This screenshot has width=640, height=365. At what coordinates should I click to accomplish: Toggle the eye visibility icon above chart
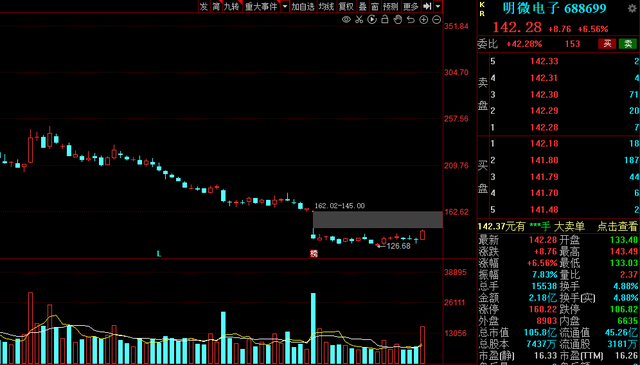click(x=346, y=20)
